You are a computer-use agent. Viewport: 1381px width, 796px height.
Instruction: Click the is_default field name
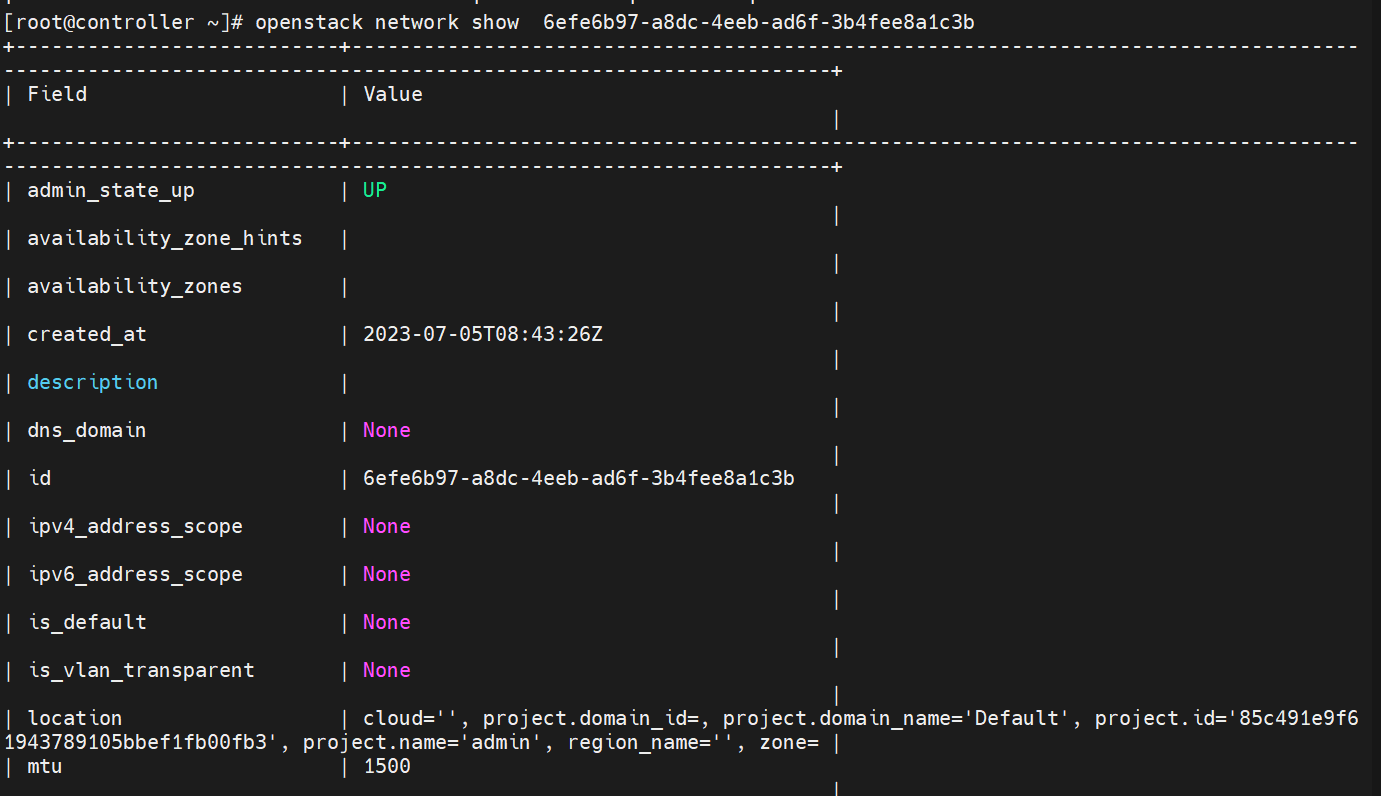pyautogui.click(x=87, y=622)
